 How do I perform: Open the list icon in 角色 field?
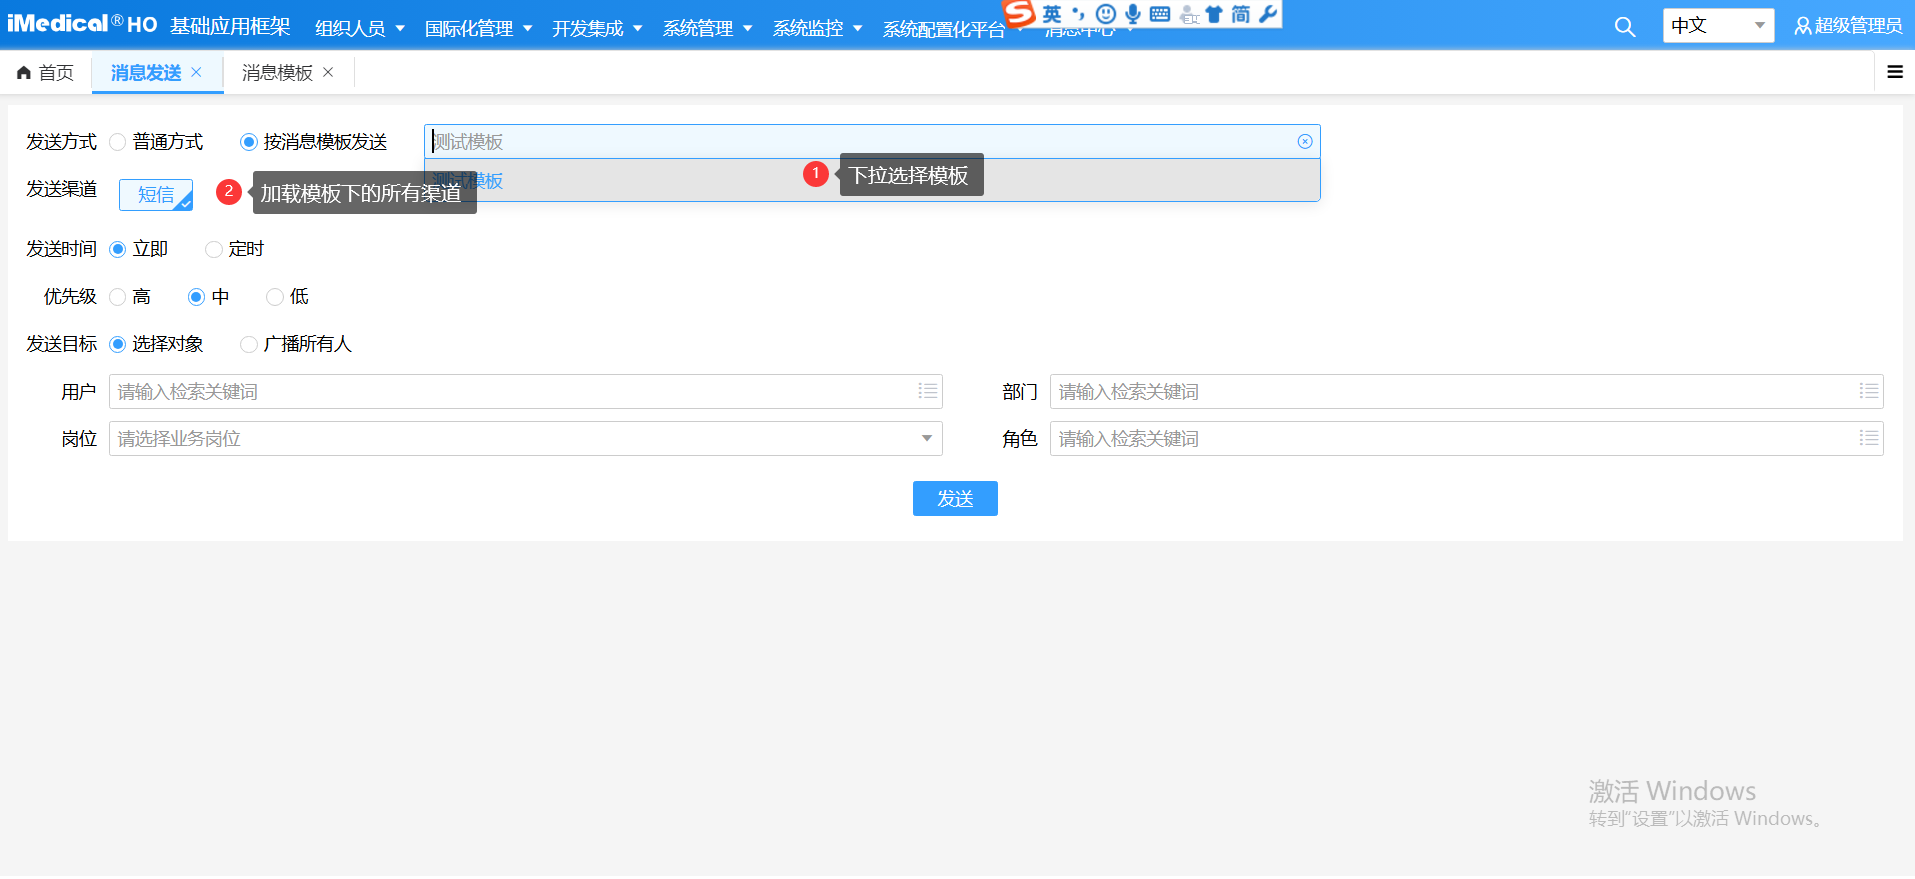1868,438
